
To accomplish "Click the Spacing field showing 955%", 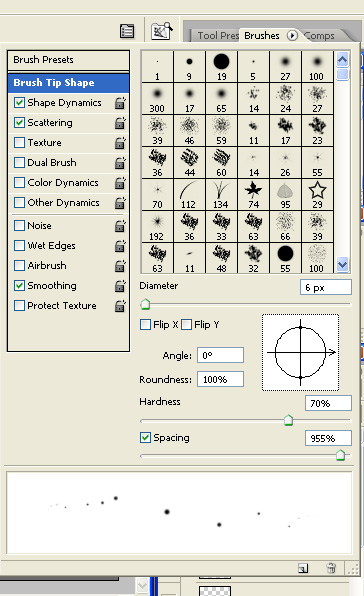I will [328, 438].
